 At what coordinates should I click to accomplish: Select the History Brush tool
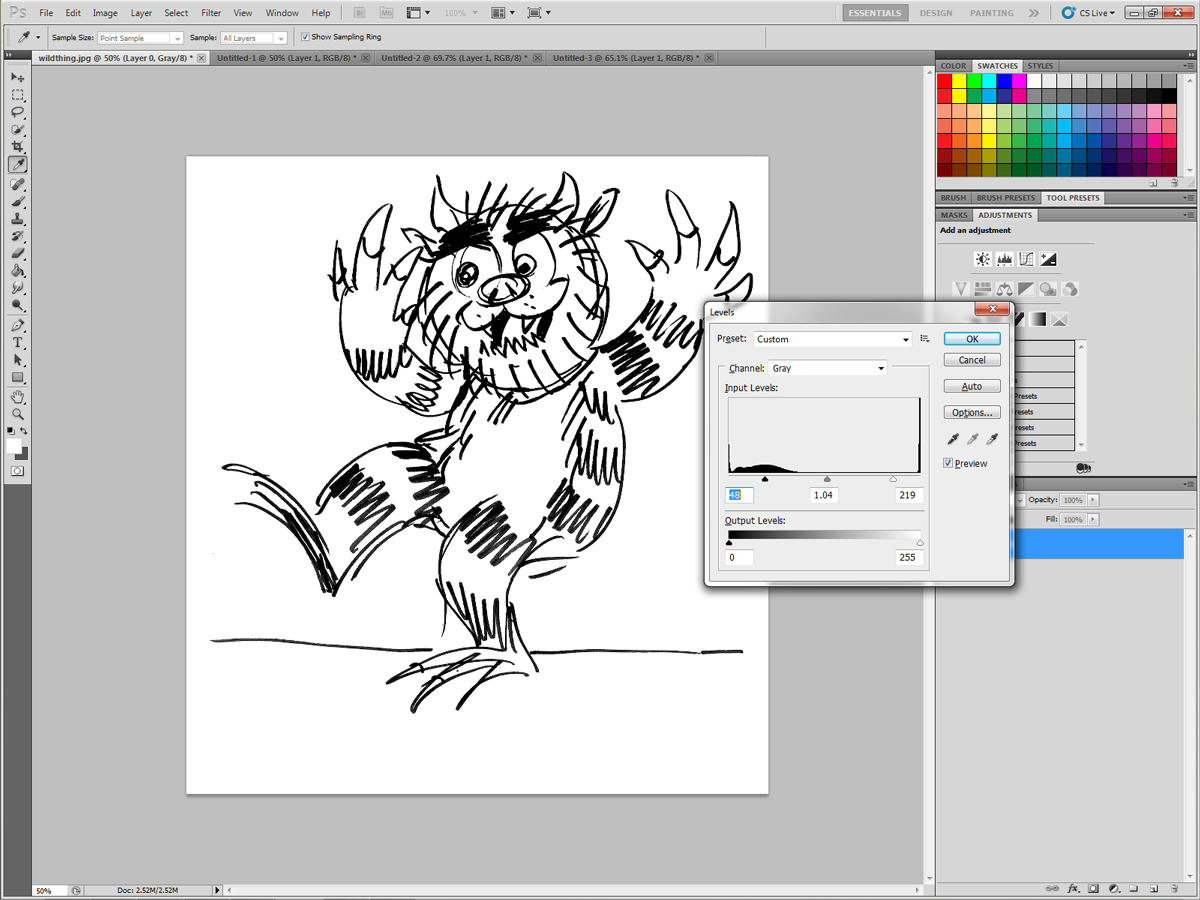coord(18,236)
